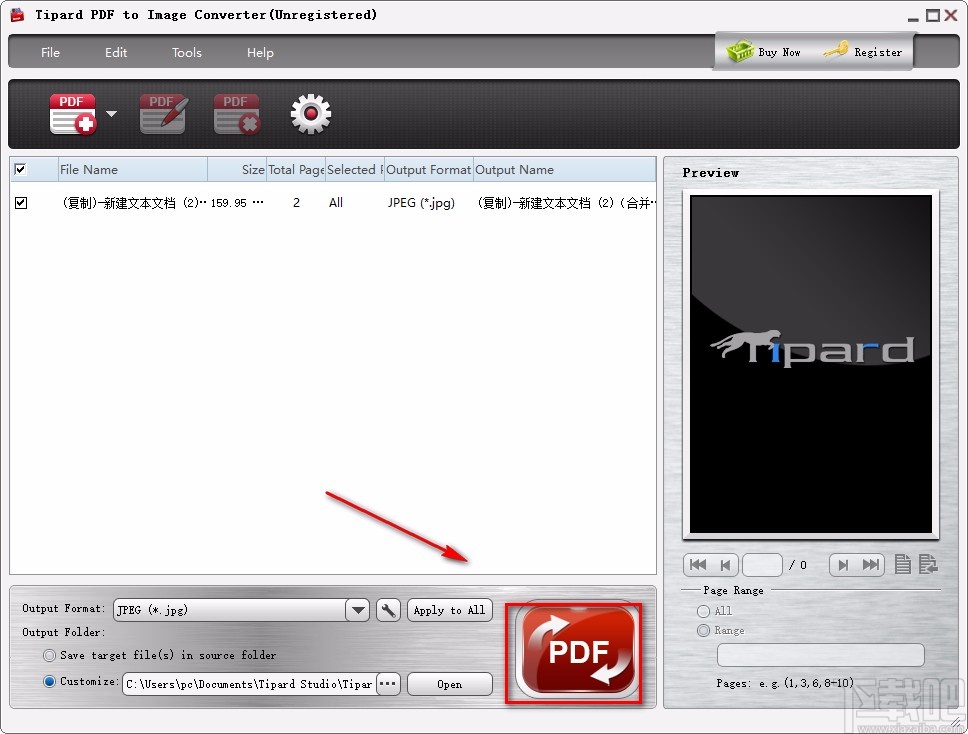Open the Tools menu
The width and height of the screenshot is (968, 734).
tap(186, 52)
